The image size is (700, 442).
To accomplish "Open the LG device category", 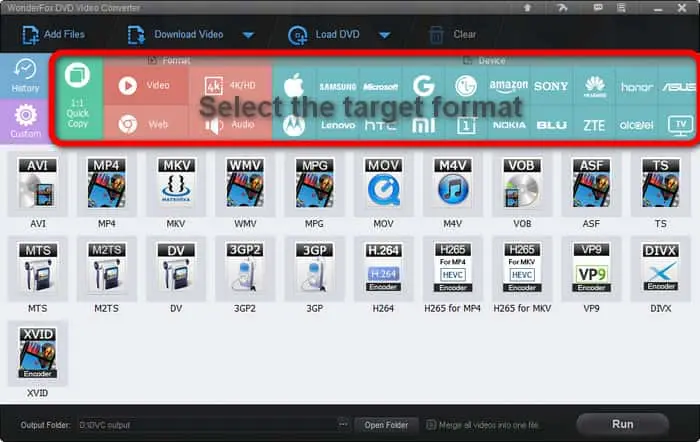I will (466, 85).
